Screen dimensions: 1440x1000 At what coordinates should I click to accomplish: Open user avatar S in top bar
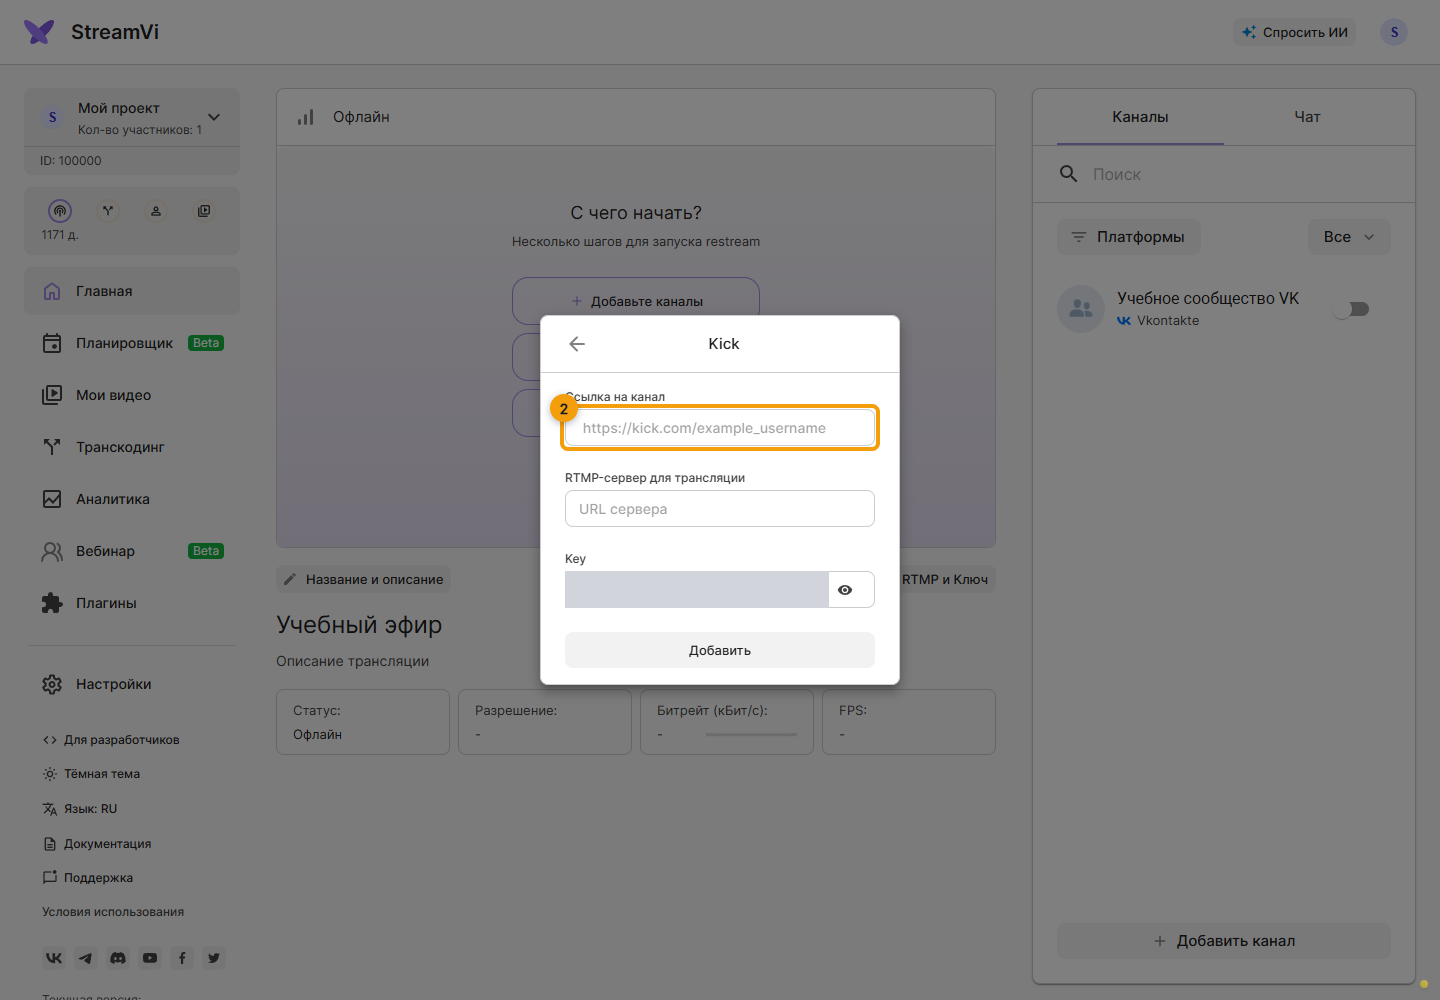click(x=1394, y=32)
